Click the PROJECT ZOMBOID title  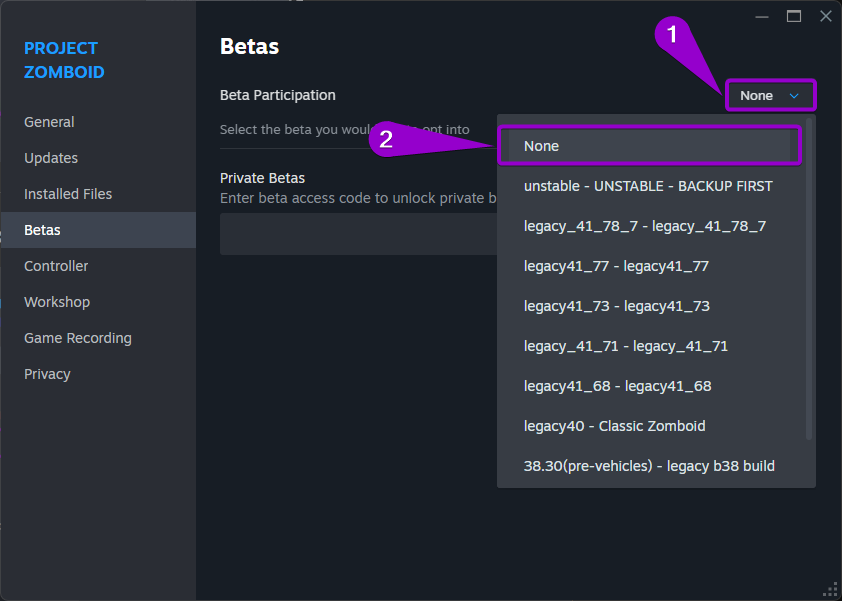(64, 60)
